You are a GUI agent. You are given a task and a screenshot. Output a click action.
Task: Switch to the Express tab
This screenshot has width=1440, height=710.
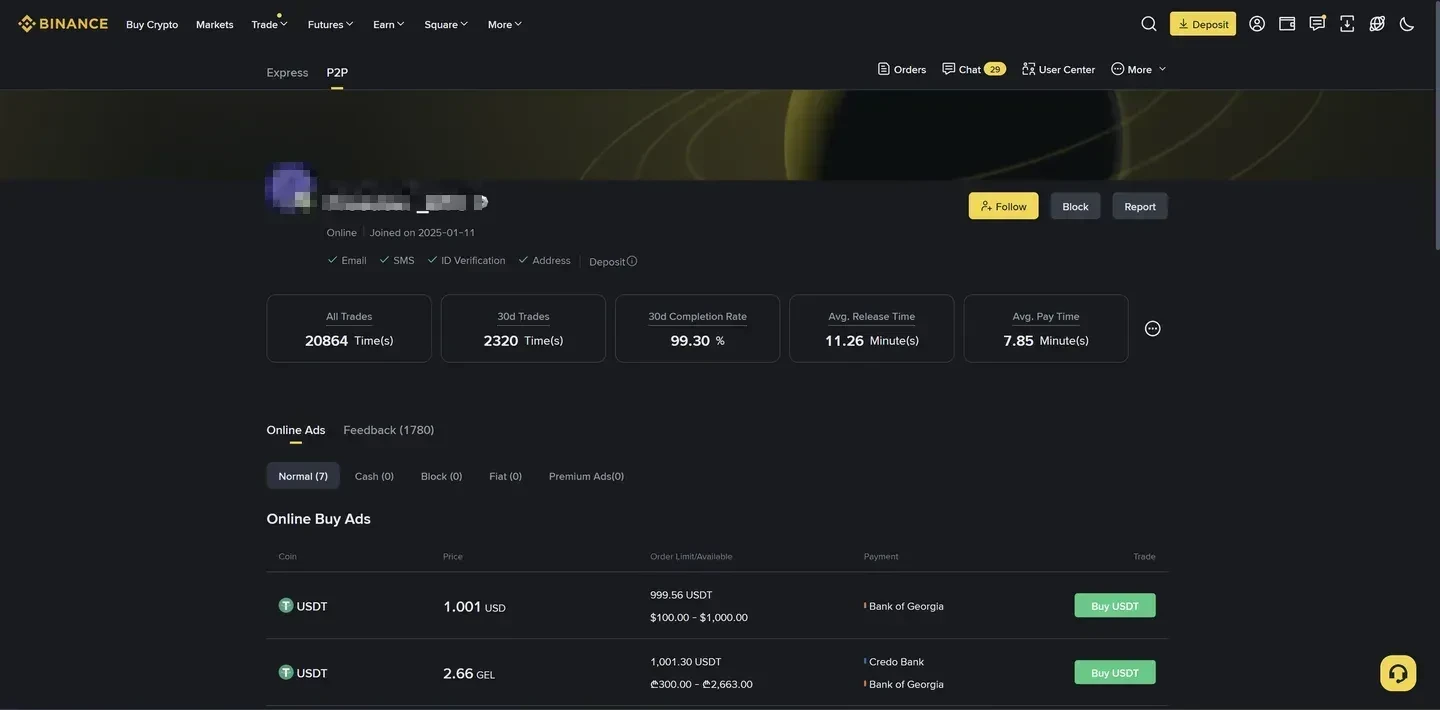[287, 72]
